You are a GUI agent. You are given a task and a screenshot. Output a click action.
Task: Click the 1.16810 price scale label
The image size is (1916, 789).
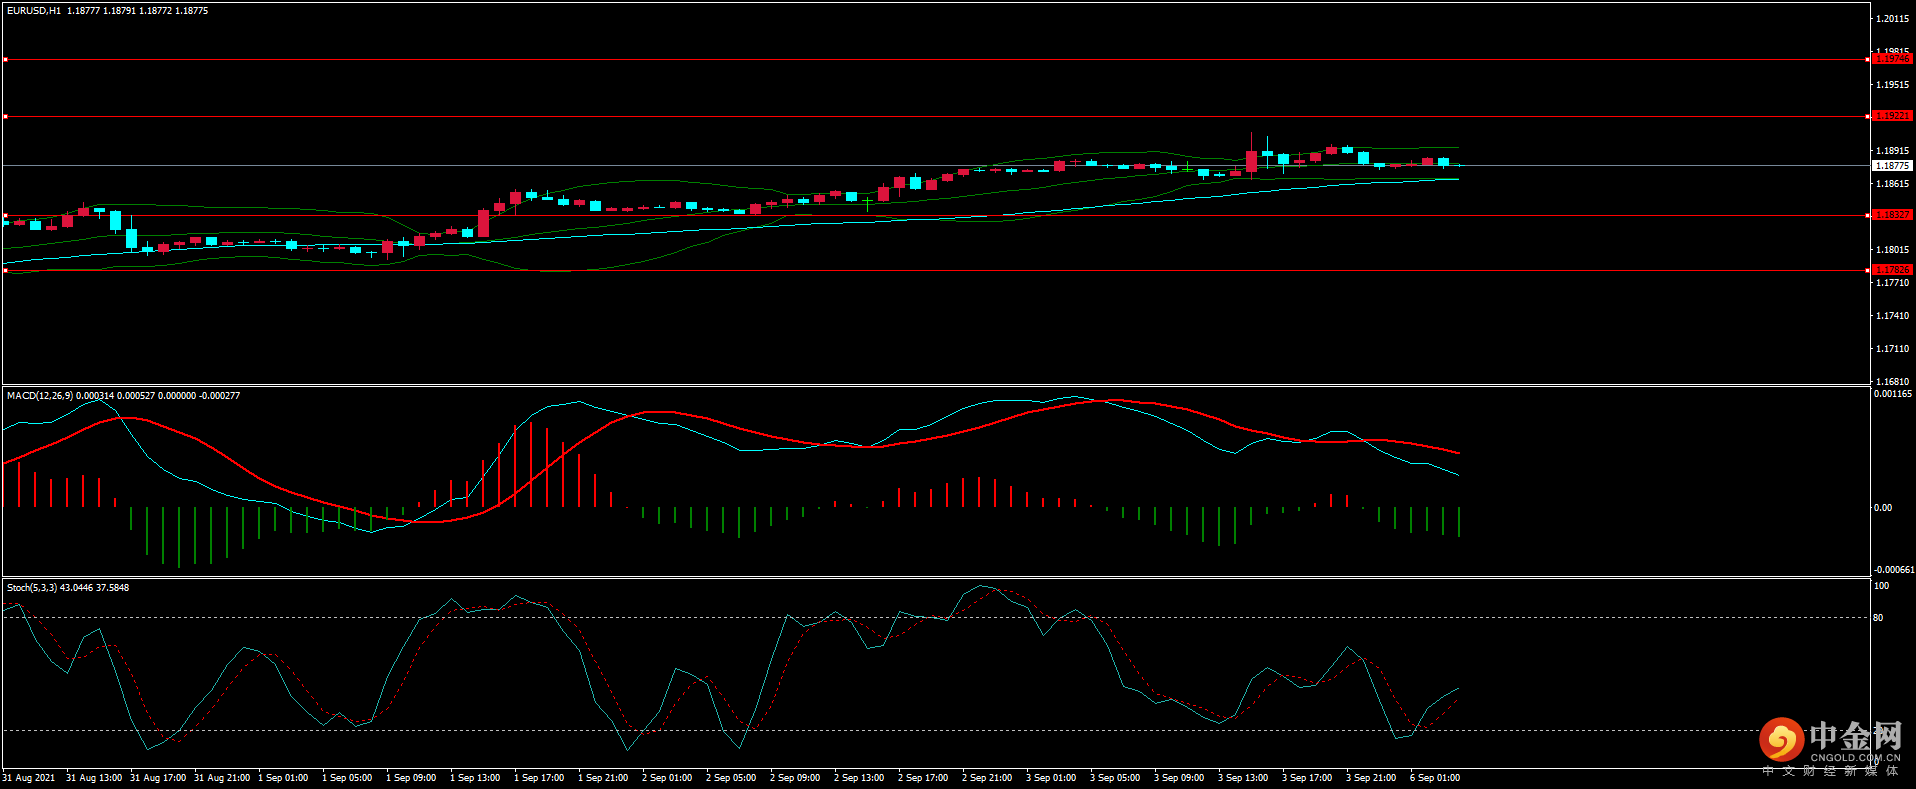pyautogui.click(x=1892, y=382)
